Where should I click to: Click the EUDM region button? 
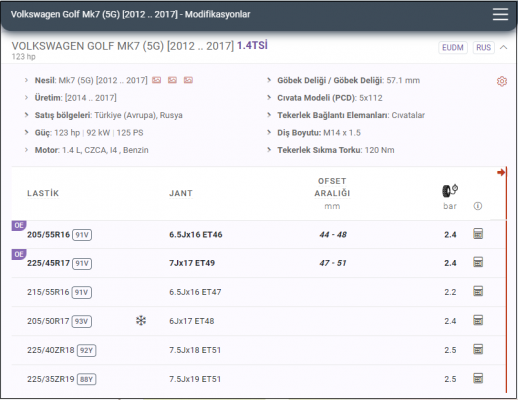(x=453, y=47)
